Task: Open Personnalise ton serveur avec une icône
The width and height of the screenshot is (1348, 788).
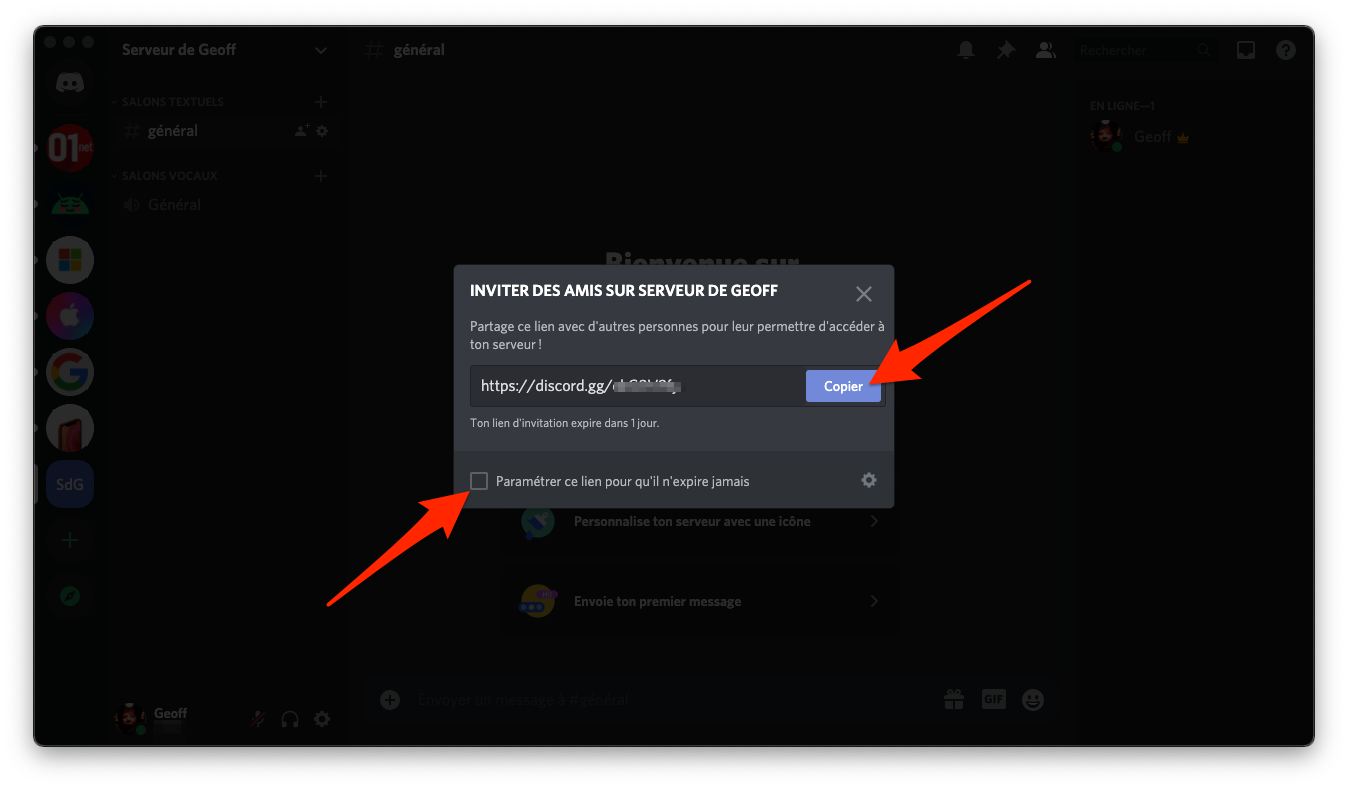Action: click(700, 522)
